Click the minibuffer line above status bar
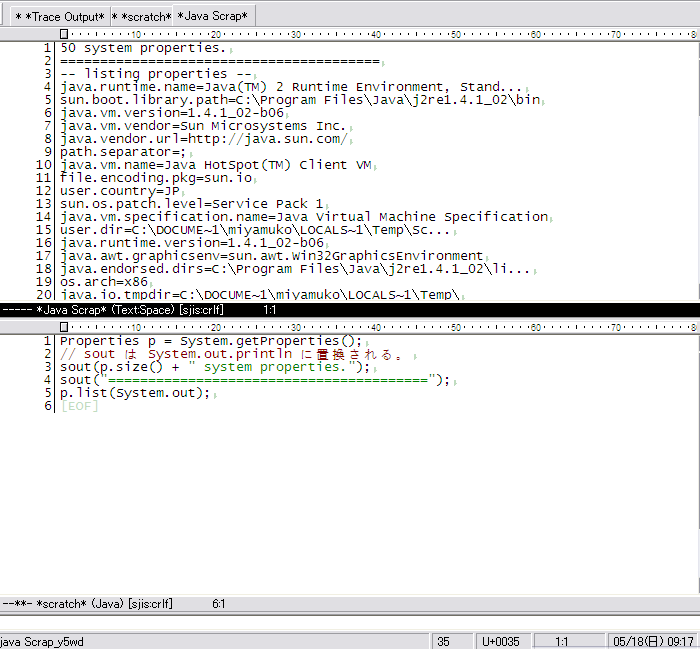 click(350, 623)
